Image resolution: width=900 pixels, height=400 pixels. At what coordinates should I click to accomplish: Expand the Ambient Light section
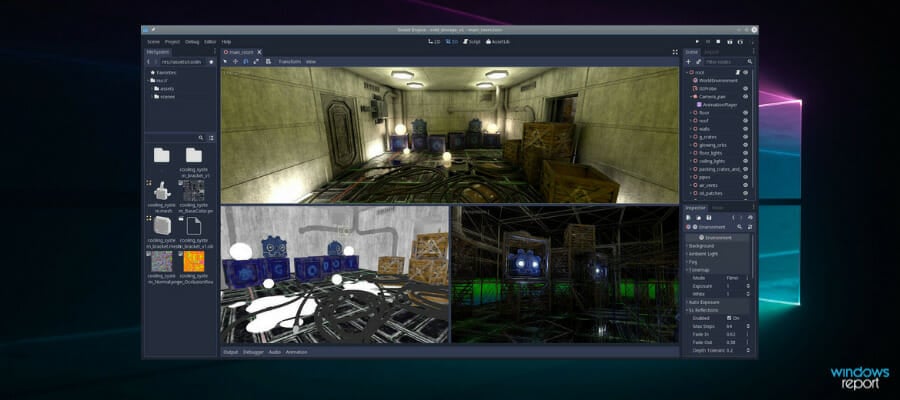click(717, 254)
